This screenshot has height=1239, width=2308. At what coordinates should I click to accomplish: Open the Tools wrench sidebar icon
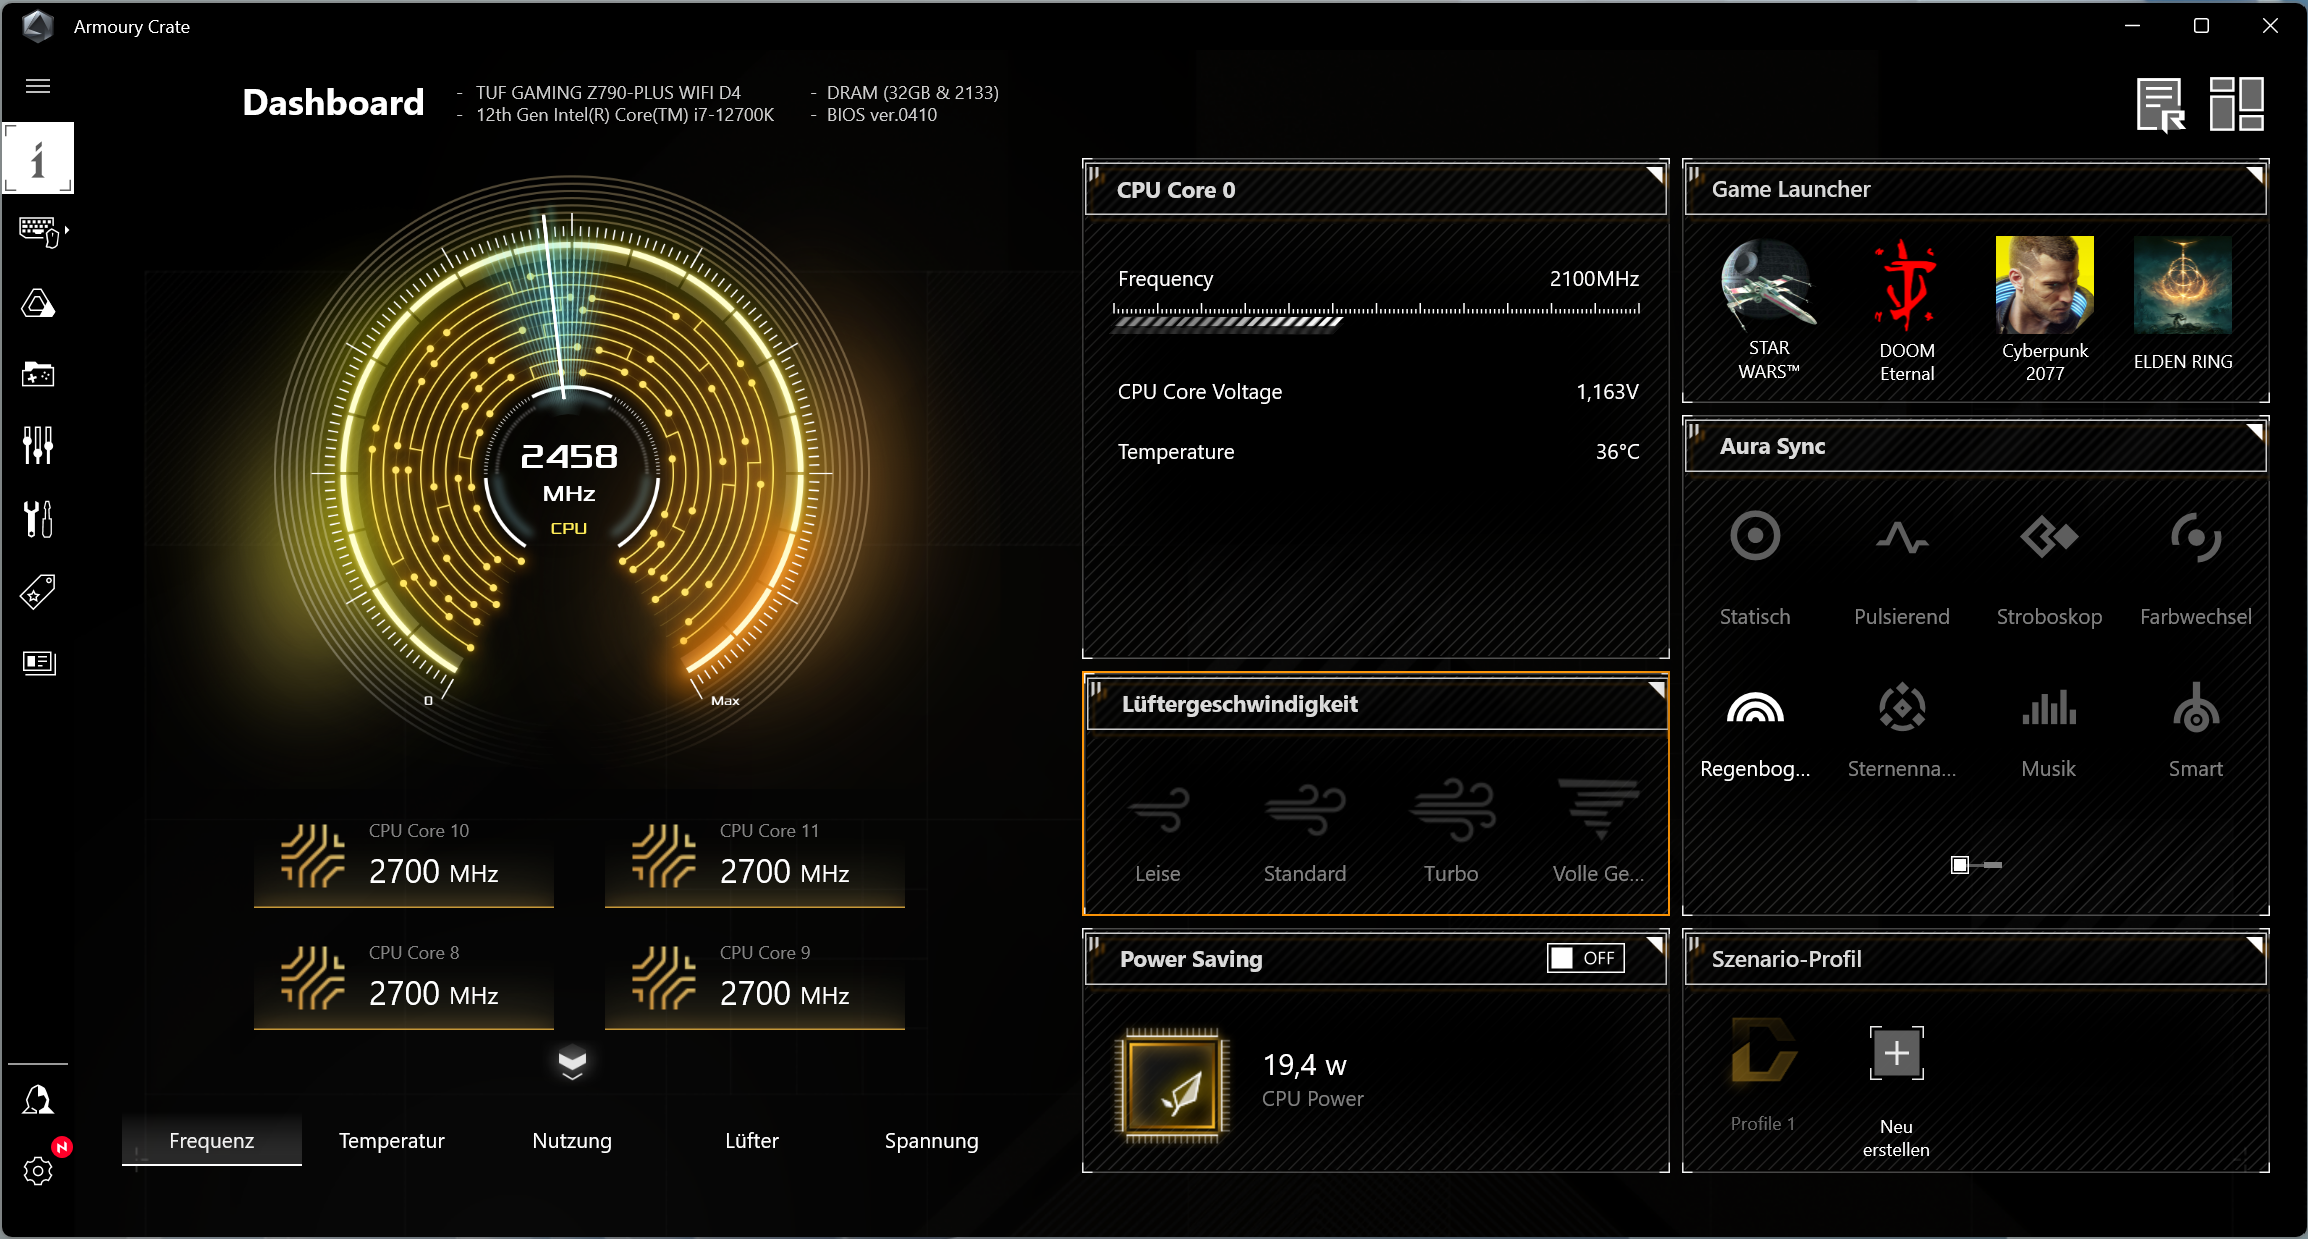coord(38,519)
